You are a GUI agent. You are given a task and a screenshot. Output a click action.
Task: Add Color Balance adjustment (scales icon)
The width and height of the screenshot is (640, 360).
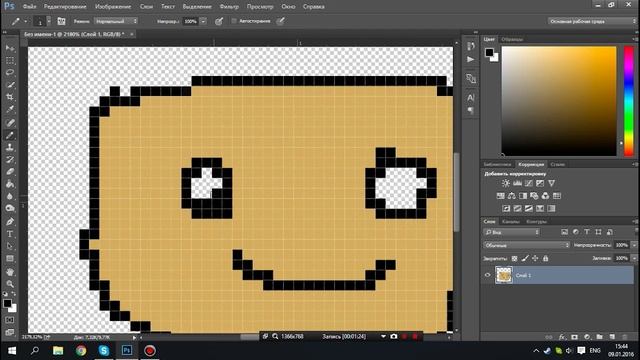click(x=511, y=196)
